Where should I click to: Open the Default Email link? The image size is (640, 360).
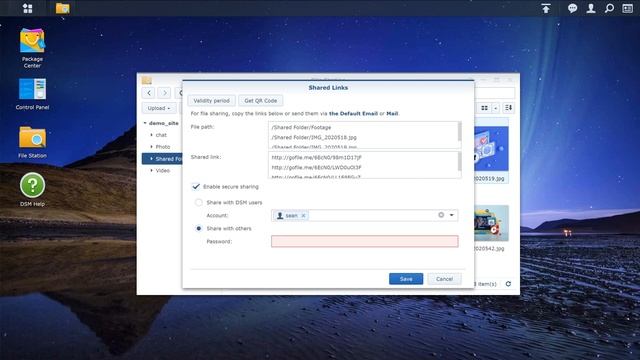(x=353, y=113)
